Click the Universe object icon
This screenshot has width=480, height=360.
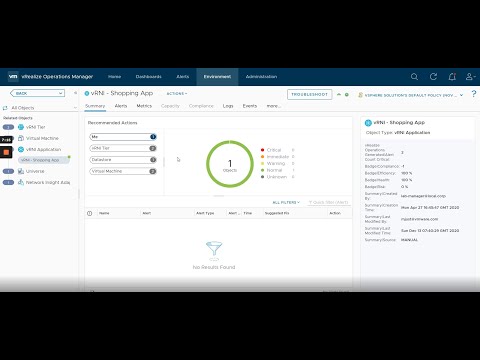[x=21, y=171]
